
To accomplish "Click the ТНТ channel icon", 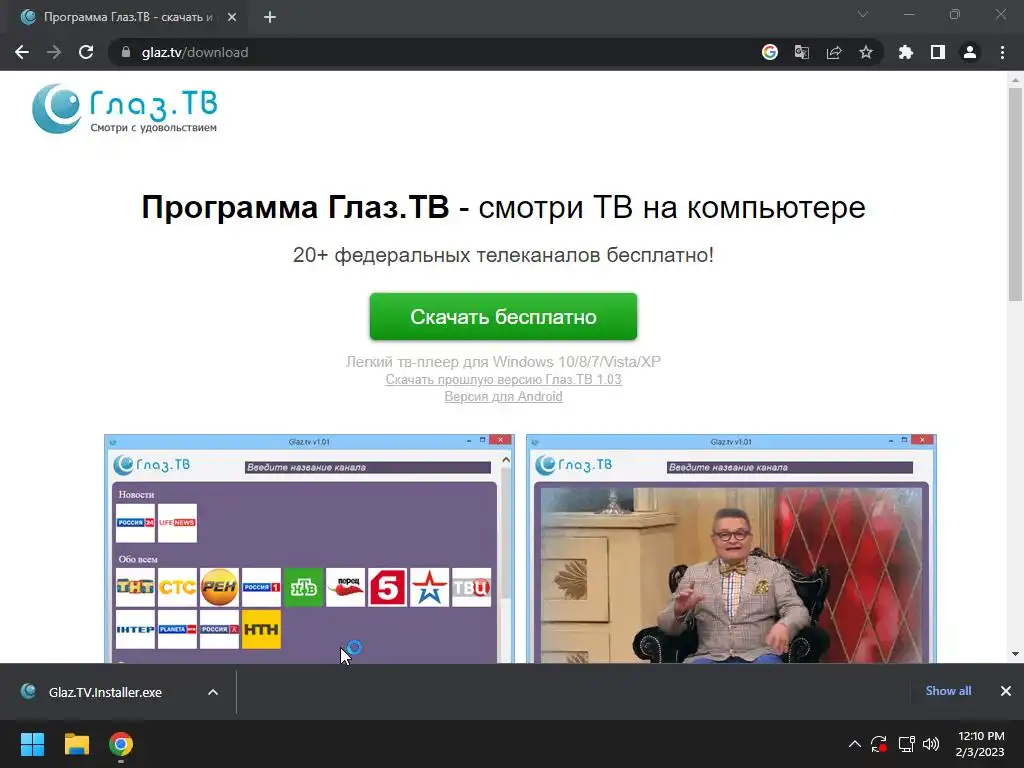I will point(135,587).
